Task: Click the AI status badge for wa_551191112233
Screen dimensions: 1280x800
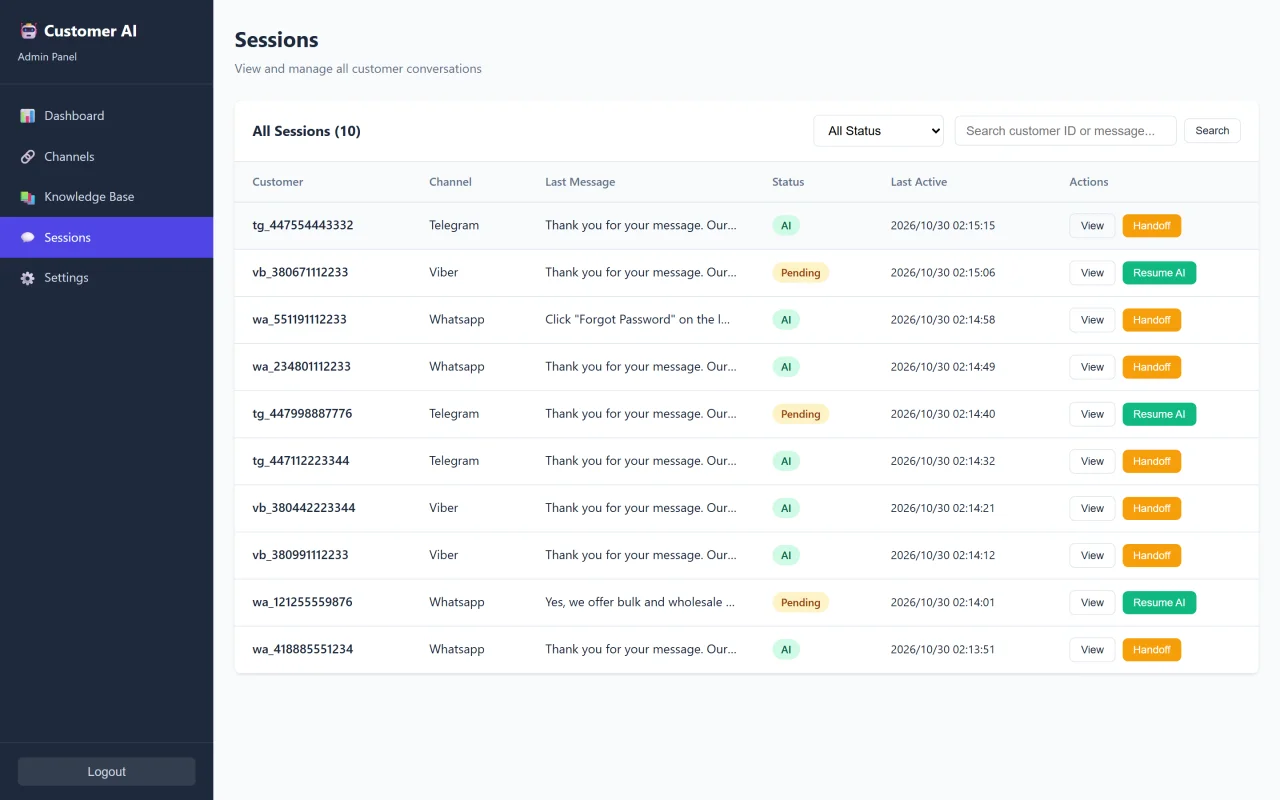Action: coord(786,320)
